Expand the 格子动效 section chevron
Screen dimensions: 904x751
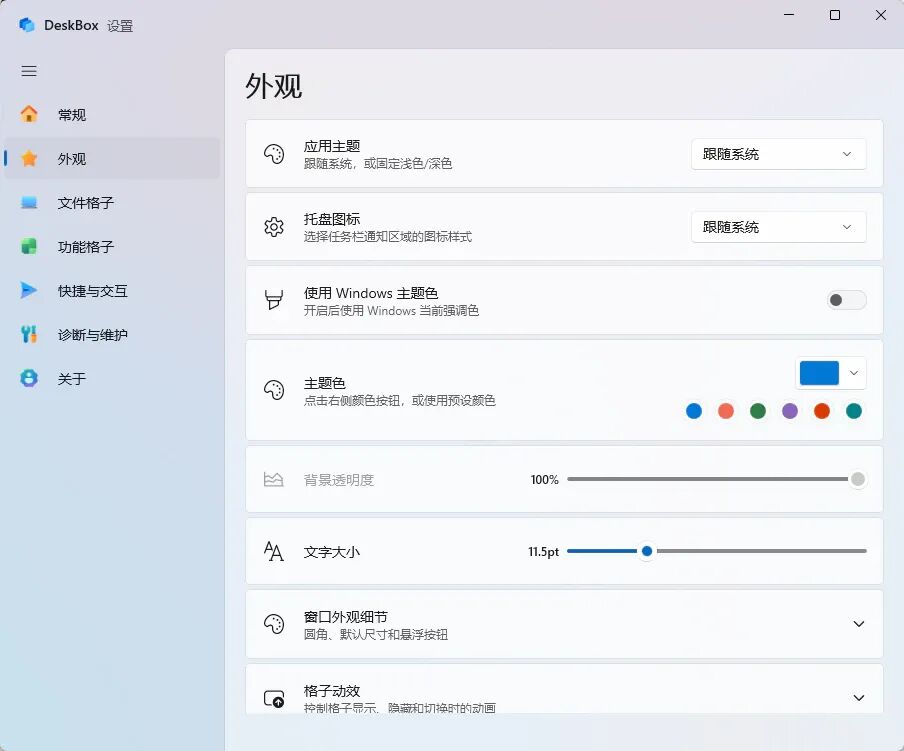(858, 698)
